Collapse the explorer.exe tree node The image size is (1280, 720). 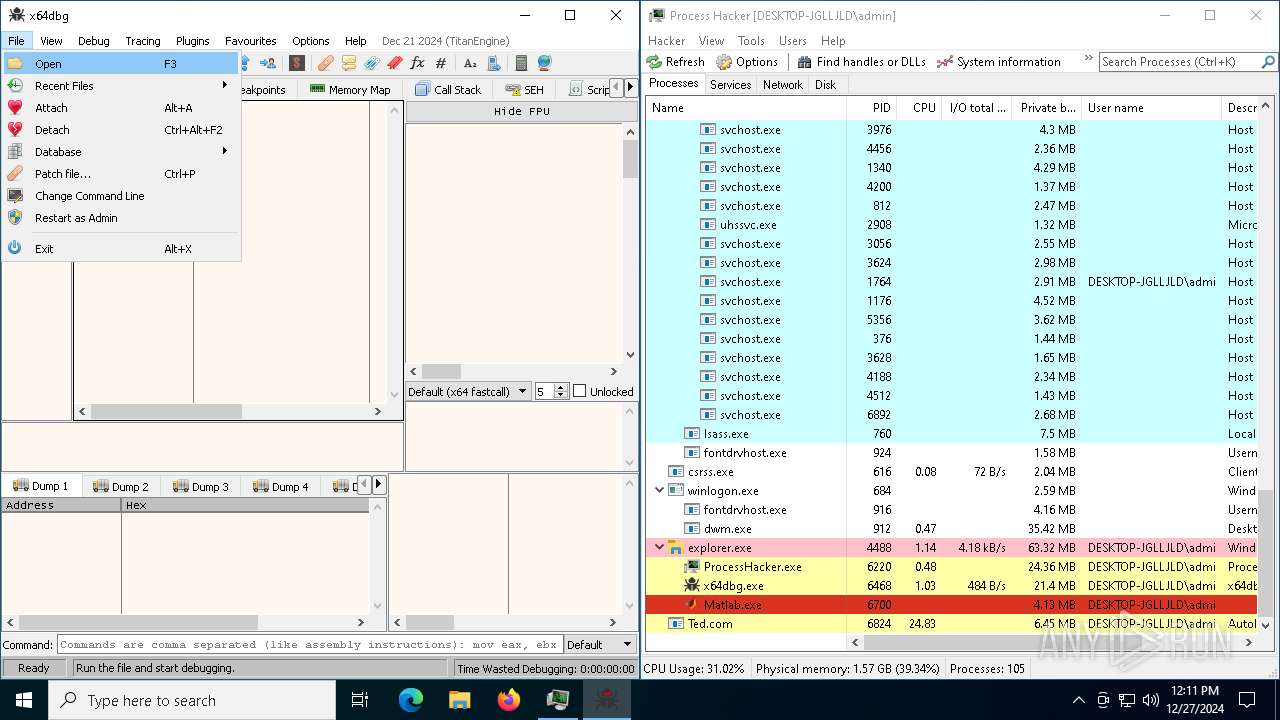pyautogui.click(x=659, y=548)
